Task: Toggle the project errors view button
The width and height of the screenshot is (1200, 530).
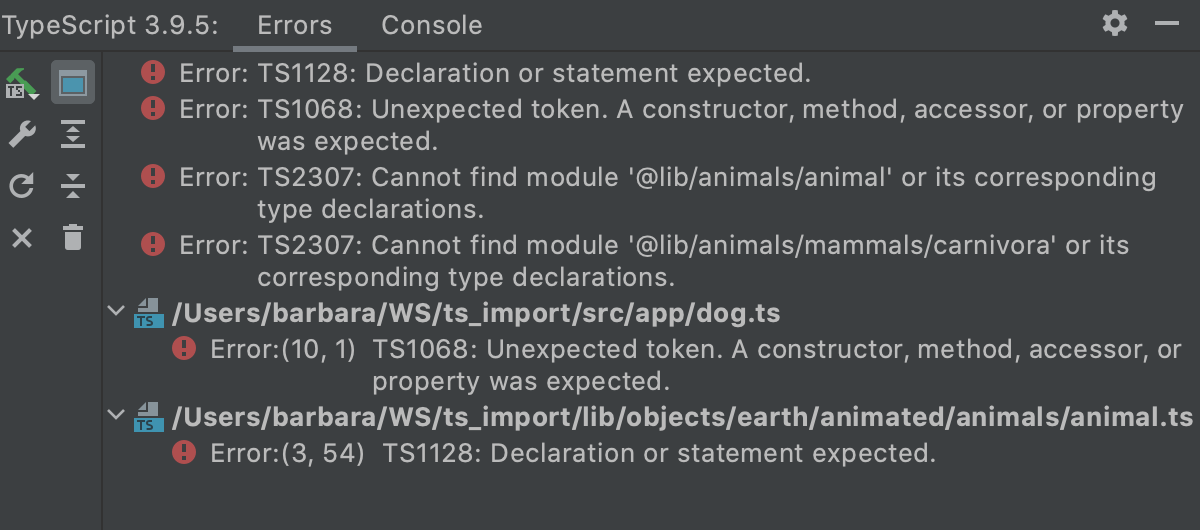Action: tap(73, 83)
